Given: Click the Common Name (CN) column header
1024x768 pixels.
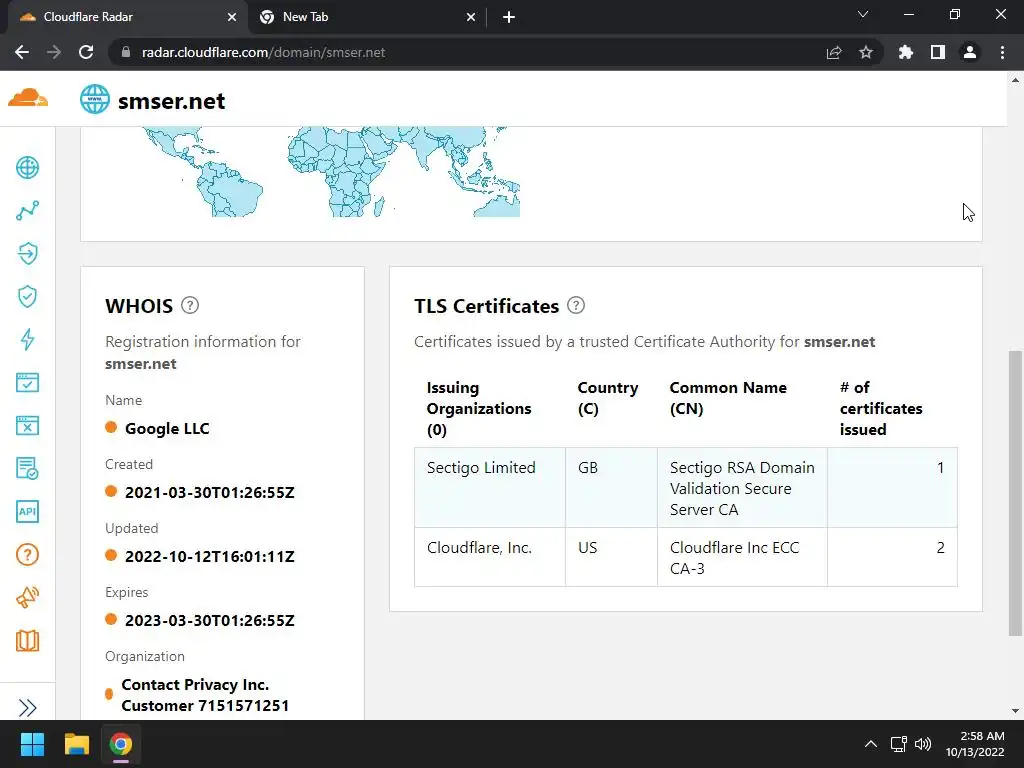Looking at the screenshot, I should pyautogui.click(x=728, y=398).
